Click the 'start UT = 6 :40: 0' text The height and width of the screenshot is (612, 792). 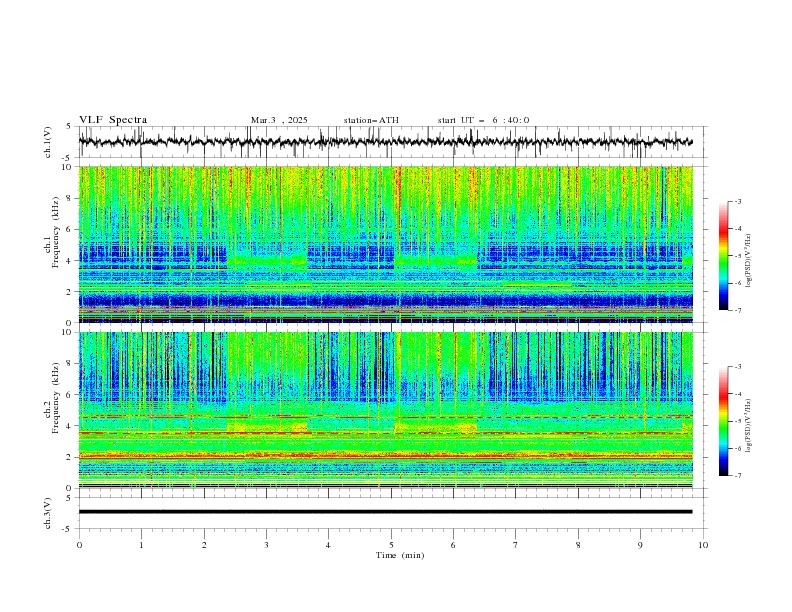(483, 120)
